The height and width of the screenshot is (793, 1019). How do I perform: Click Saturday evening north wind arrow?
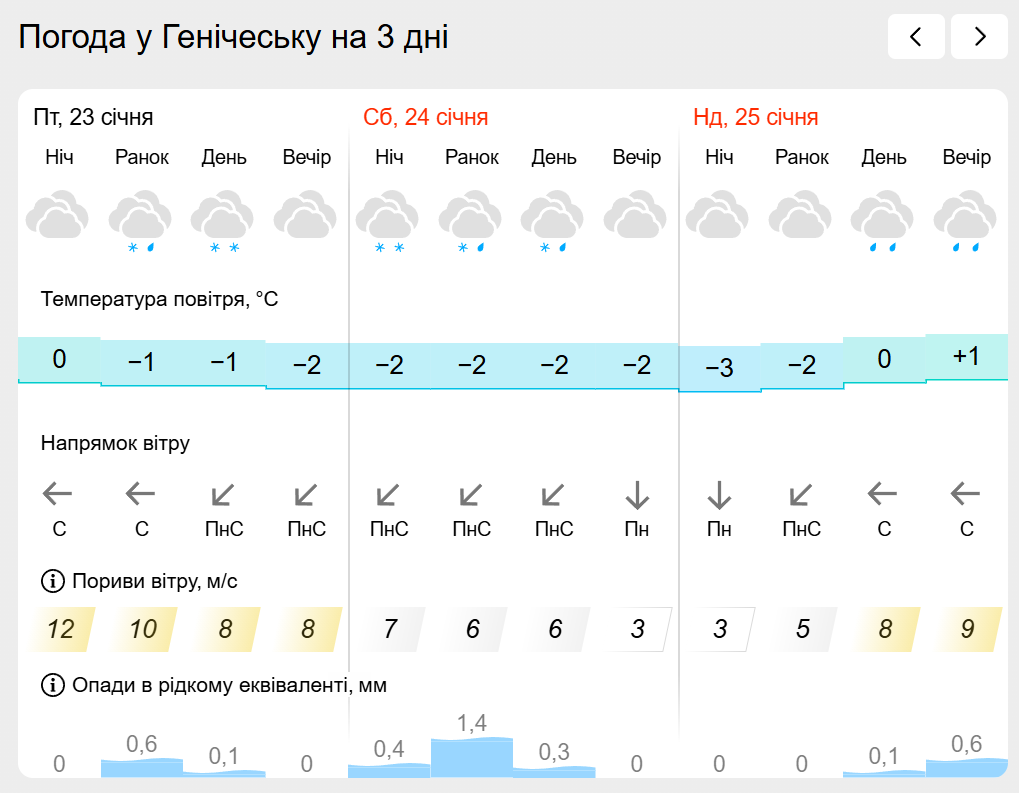coord(637,494)
